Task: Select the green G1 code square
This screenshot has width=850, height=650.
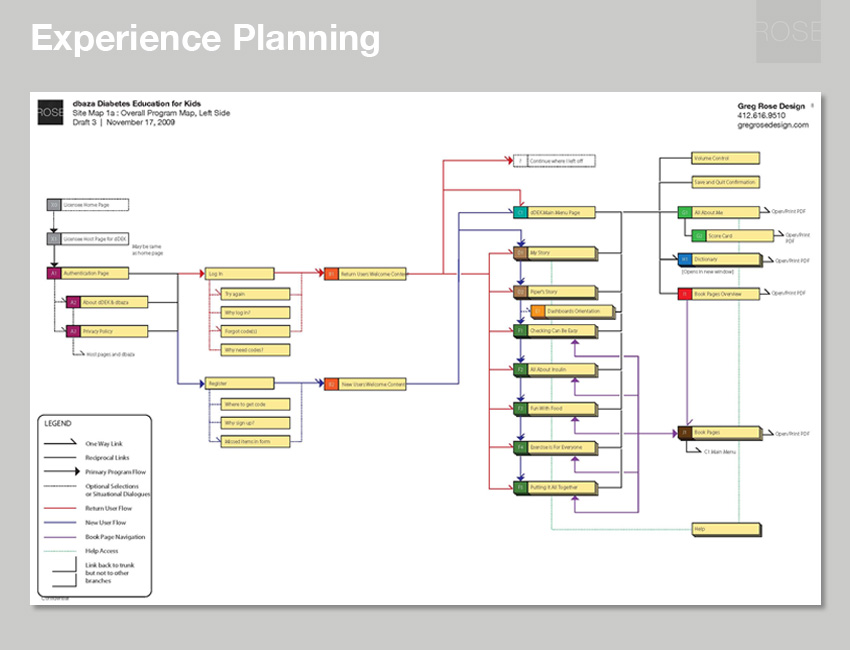Action: [x=685, y=213]
